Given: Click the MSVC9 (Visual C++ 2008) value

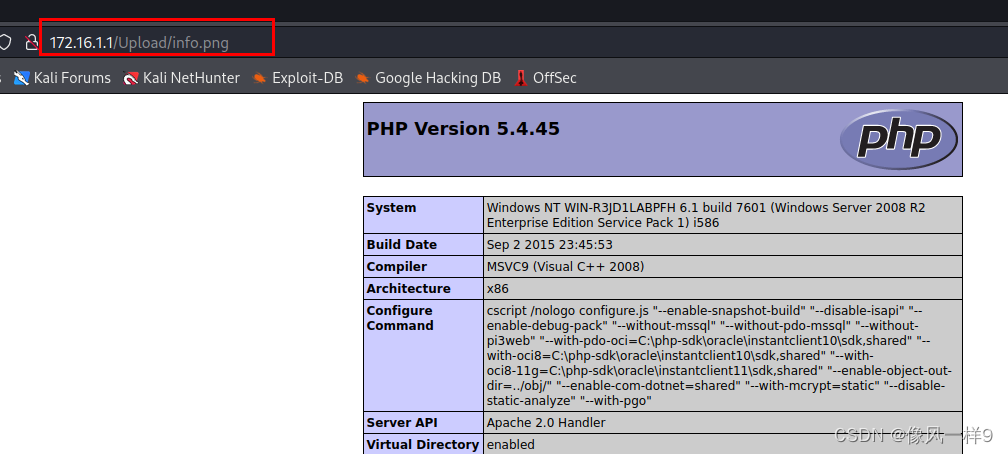Looking at the screenshot, I should point(566,266).
